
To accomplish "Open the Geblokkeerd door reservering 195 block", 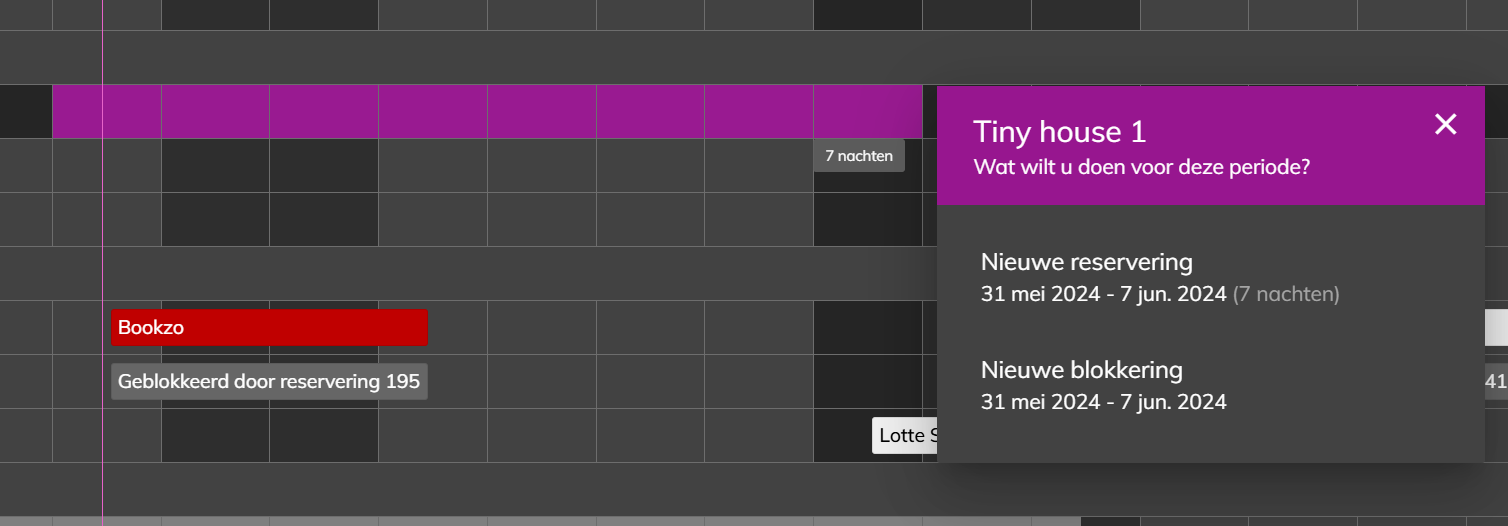I will (269, 381).
